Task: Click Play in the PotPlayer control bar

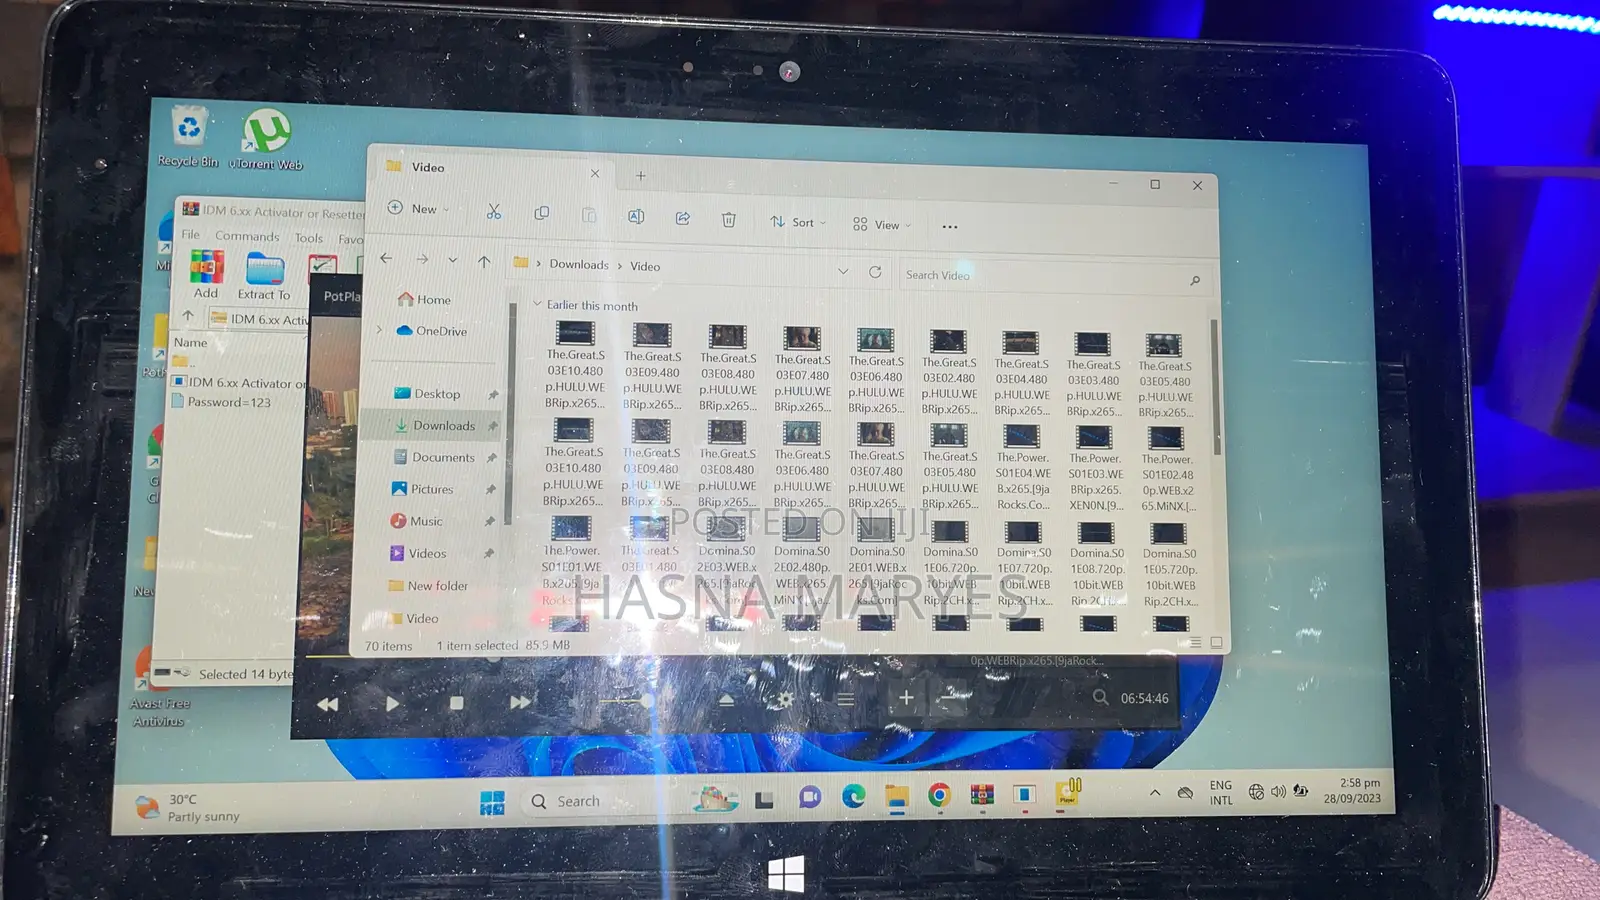Action: pos(393,704)
